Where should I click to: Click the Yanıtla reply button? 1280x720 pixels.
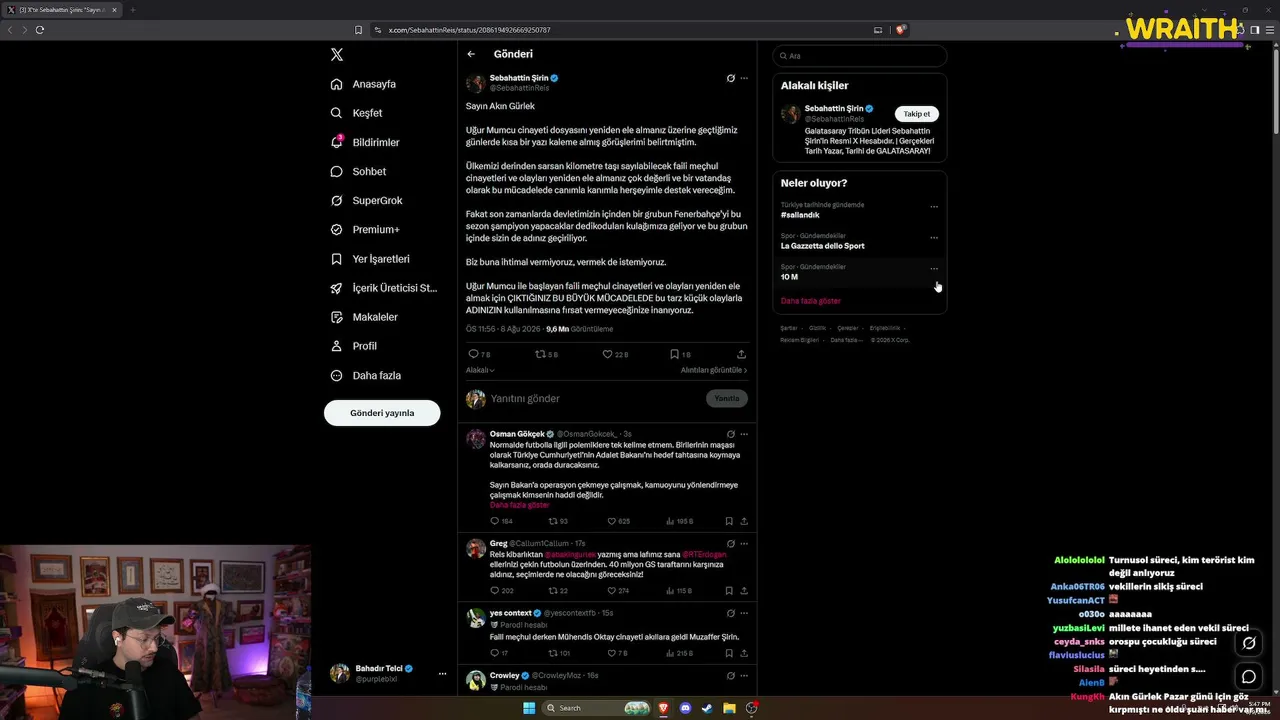click(727, 398)
